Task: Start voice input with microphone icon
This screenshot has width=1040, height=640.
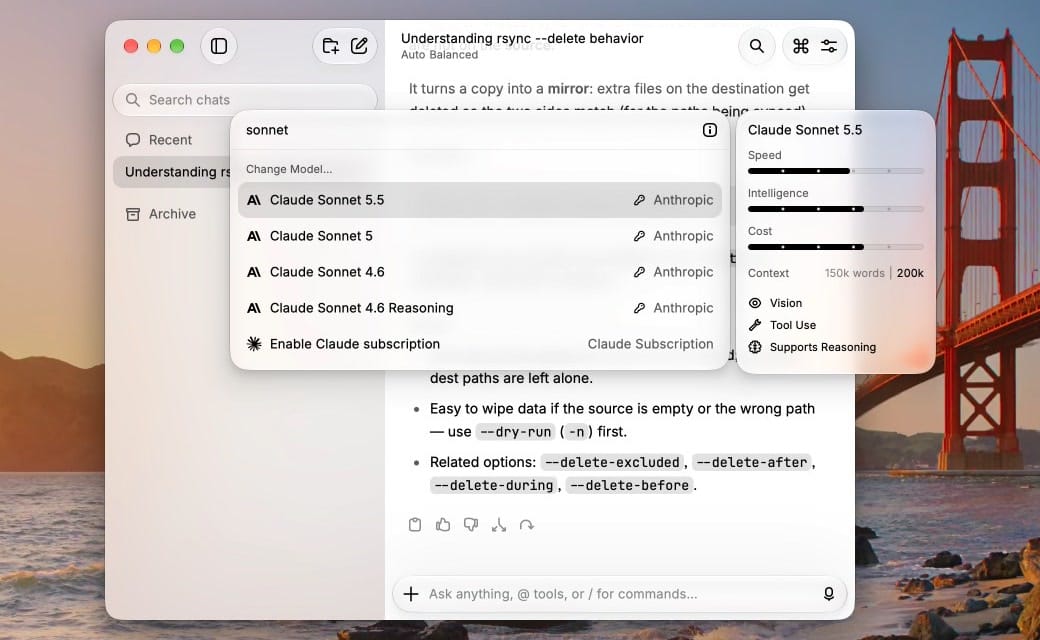Action: 829,594
